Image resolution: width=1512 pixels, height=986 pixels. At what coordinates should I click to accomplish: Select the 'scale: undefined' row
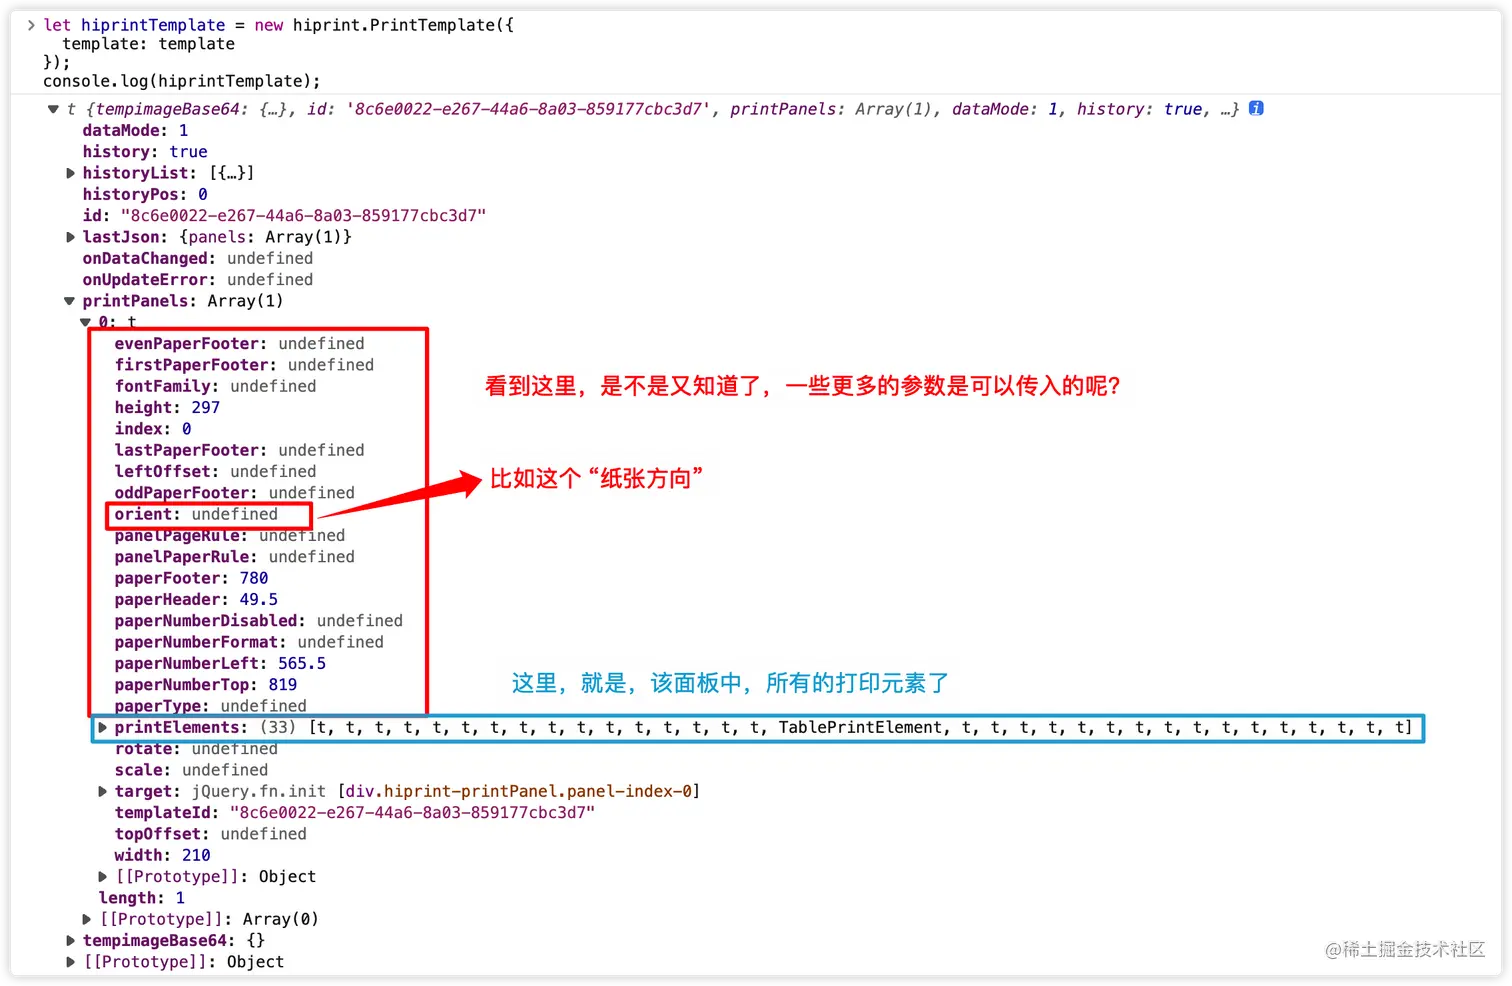[191, 770]
